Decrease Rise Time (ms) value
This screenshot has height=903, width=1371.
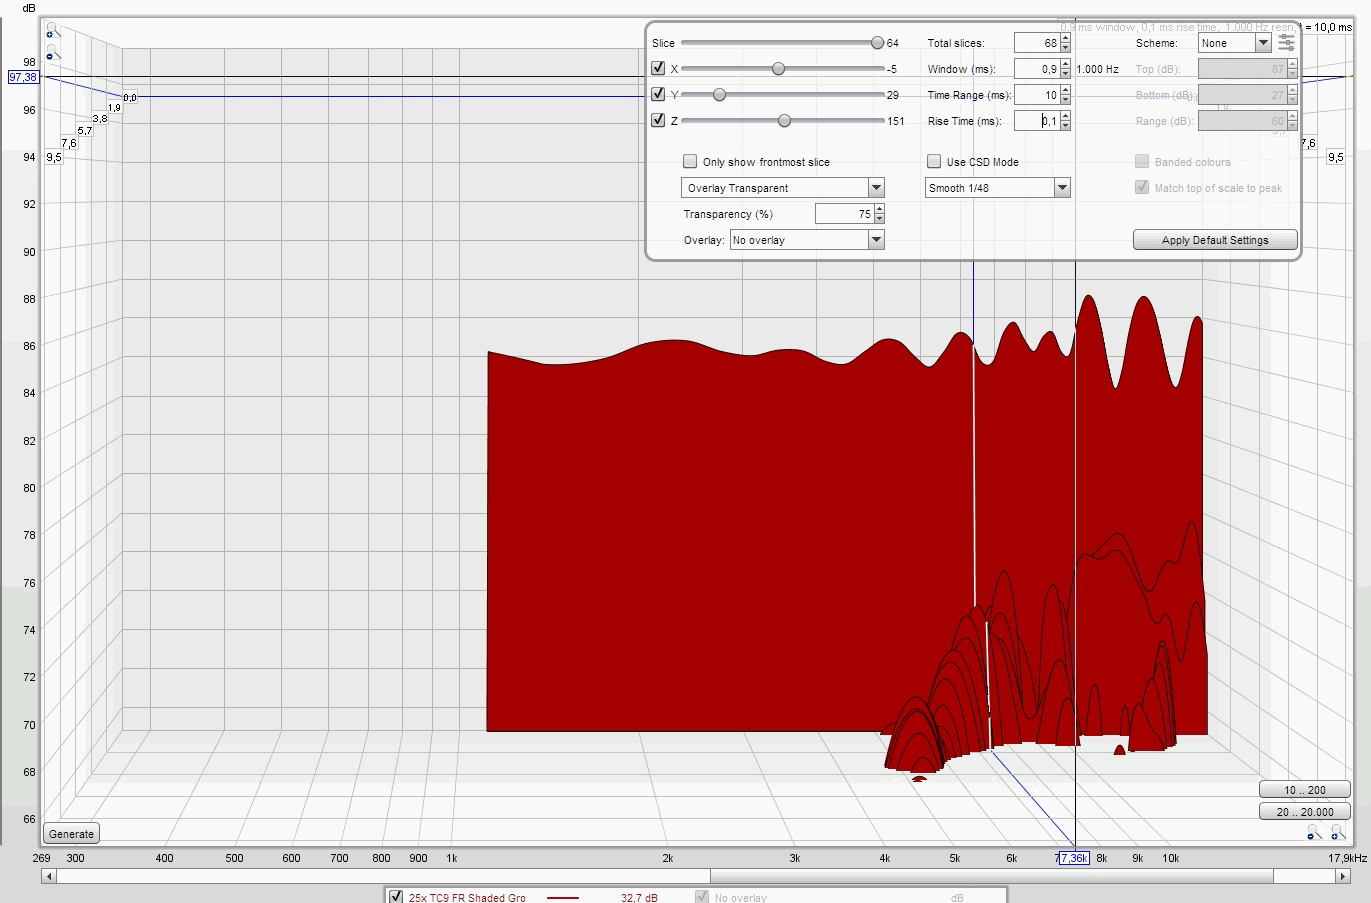click(x=1065, y=126)
